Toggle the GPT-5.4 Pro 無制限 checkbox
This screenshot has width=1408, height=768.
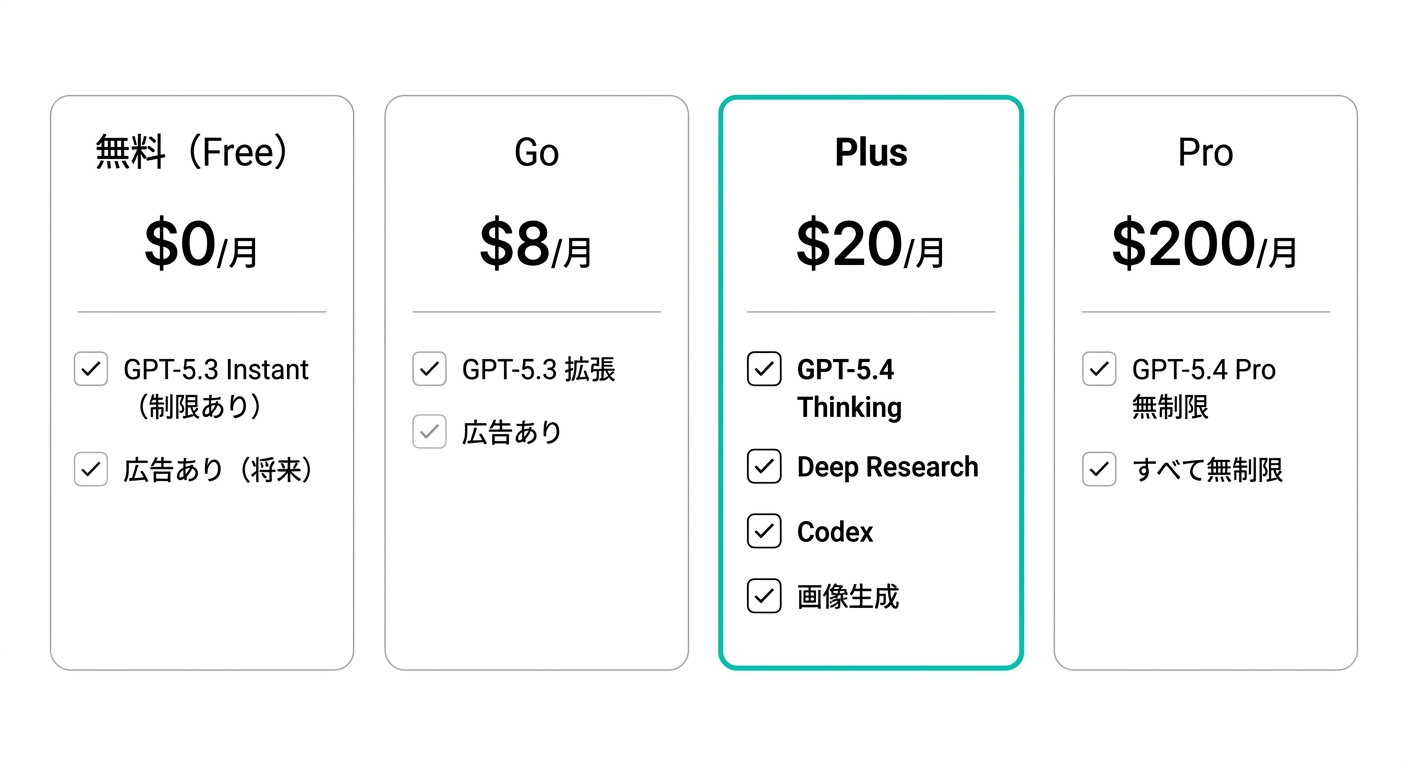[x=1099, y=369]
